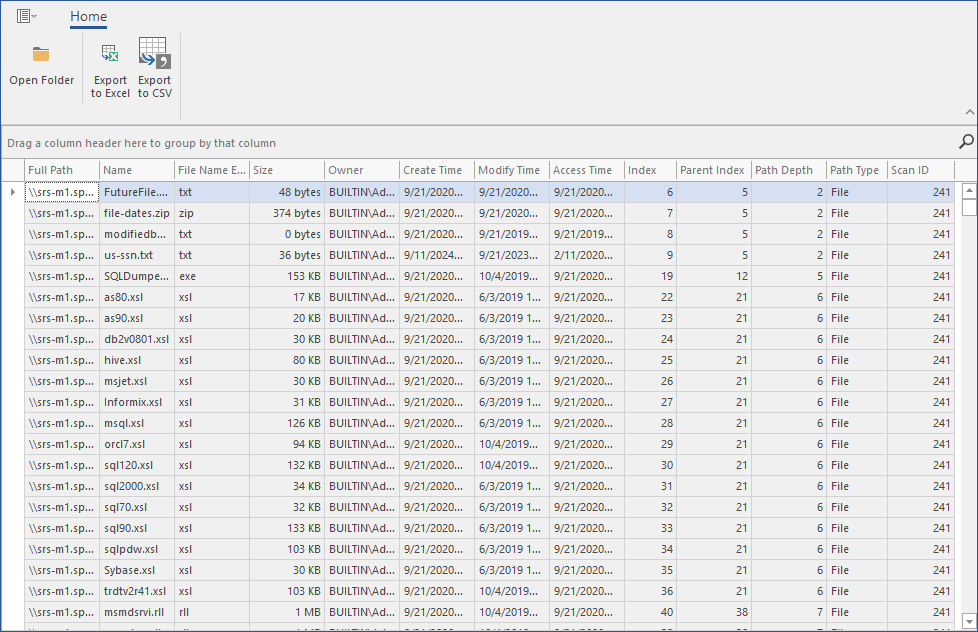Click the Path Type column header
This screenshot has width=978, height=632.
[x=856, y=170]
